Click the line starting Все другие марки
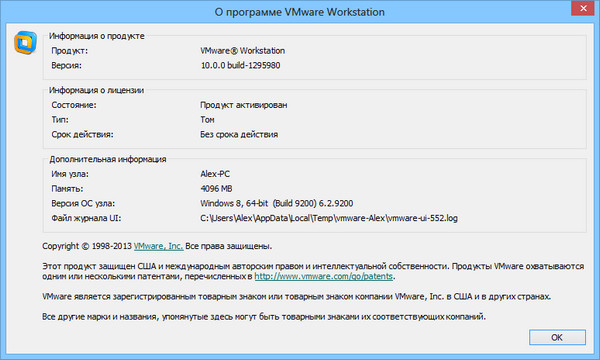The width and height of the screenshot is (600, 360). [x=264, y=317]
